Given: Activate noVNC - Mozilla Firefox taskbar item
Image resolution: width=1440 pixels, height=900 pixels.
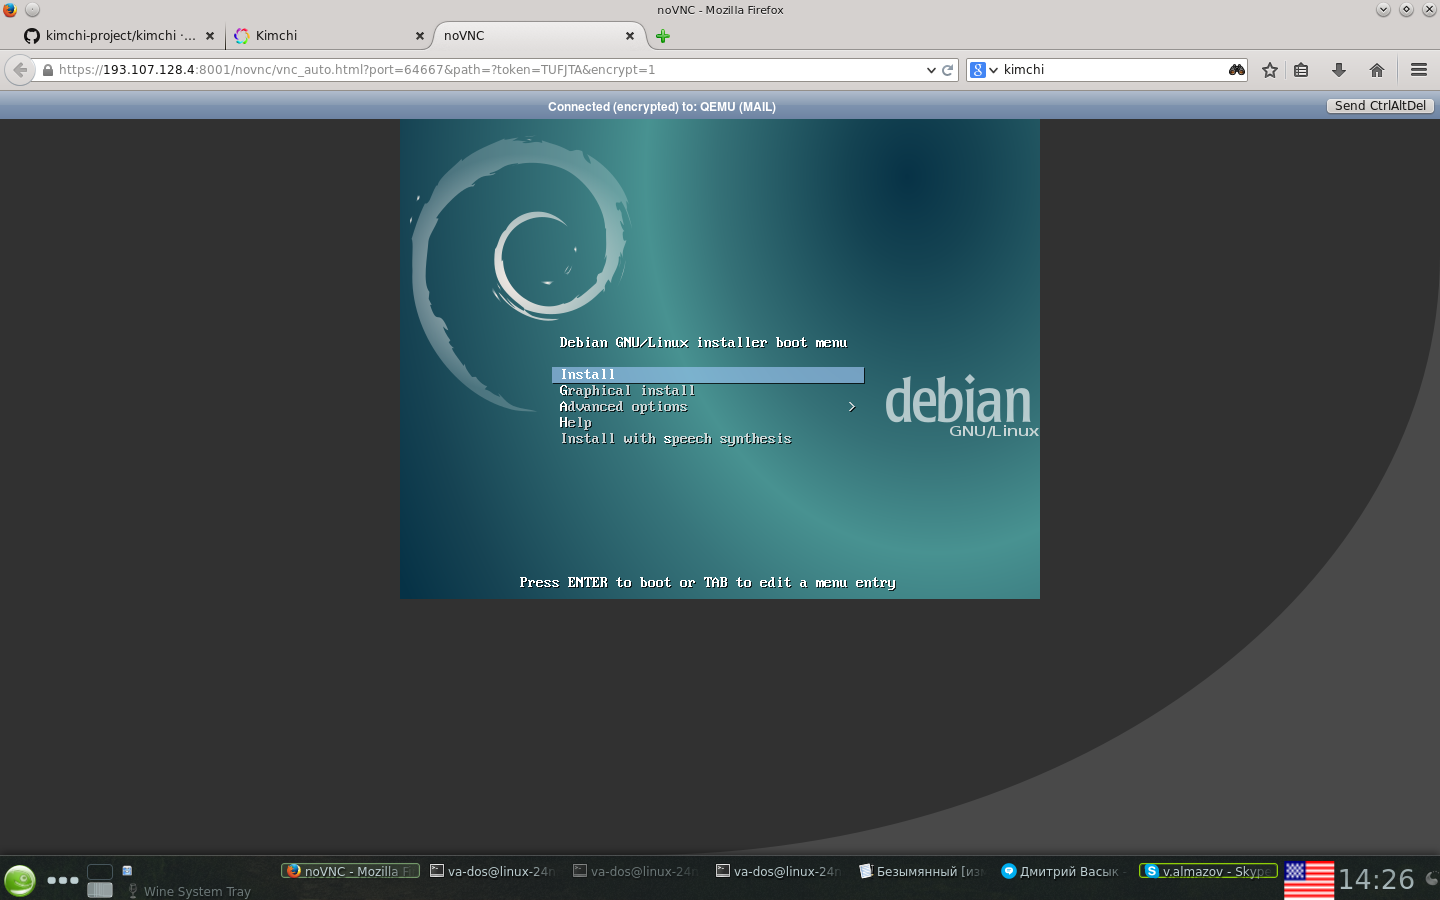Looking at the screenshot, I should point(350,871).
